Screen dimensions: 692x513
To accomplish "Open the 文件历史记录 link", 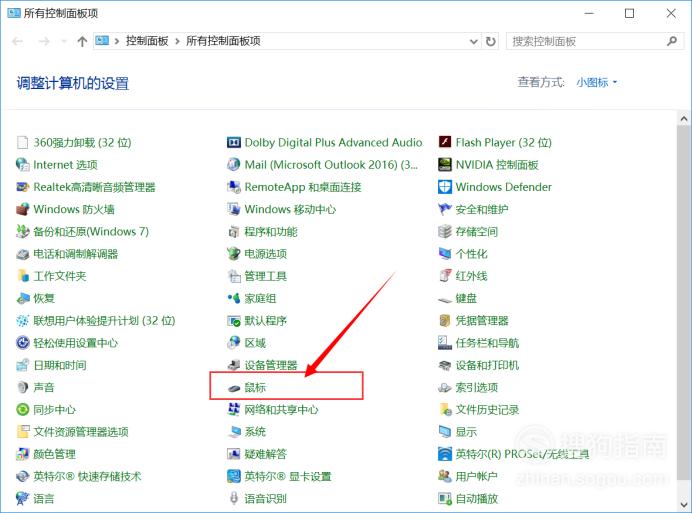I will coord(487,410).
